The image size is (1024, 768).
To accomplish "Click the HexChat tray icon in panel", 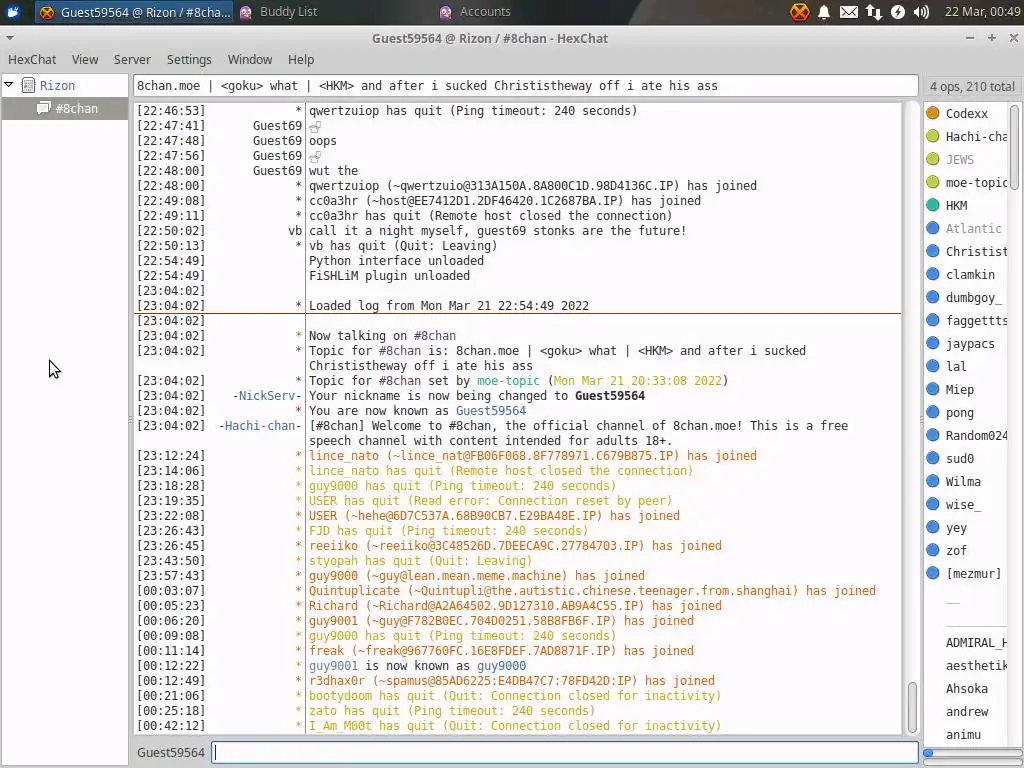I will click(799, 12).
